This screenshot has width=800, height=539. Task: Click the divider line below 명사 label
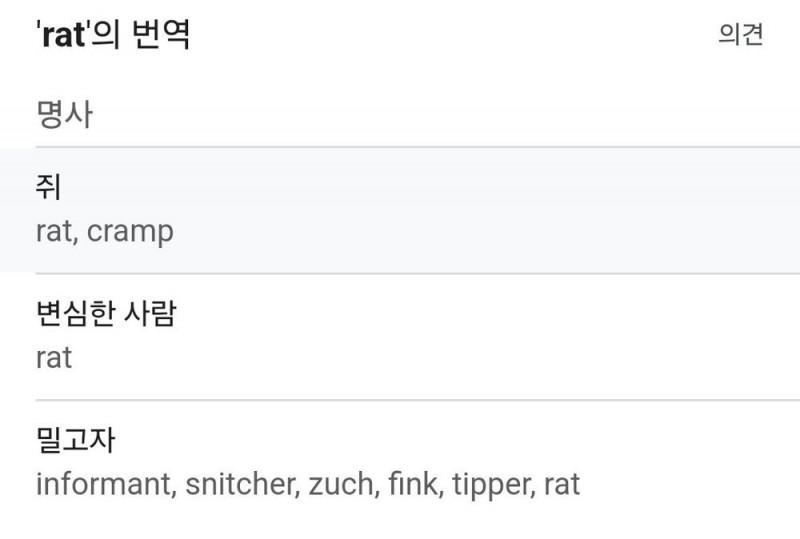tap(400, 147)
